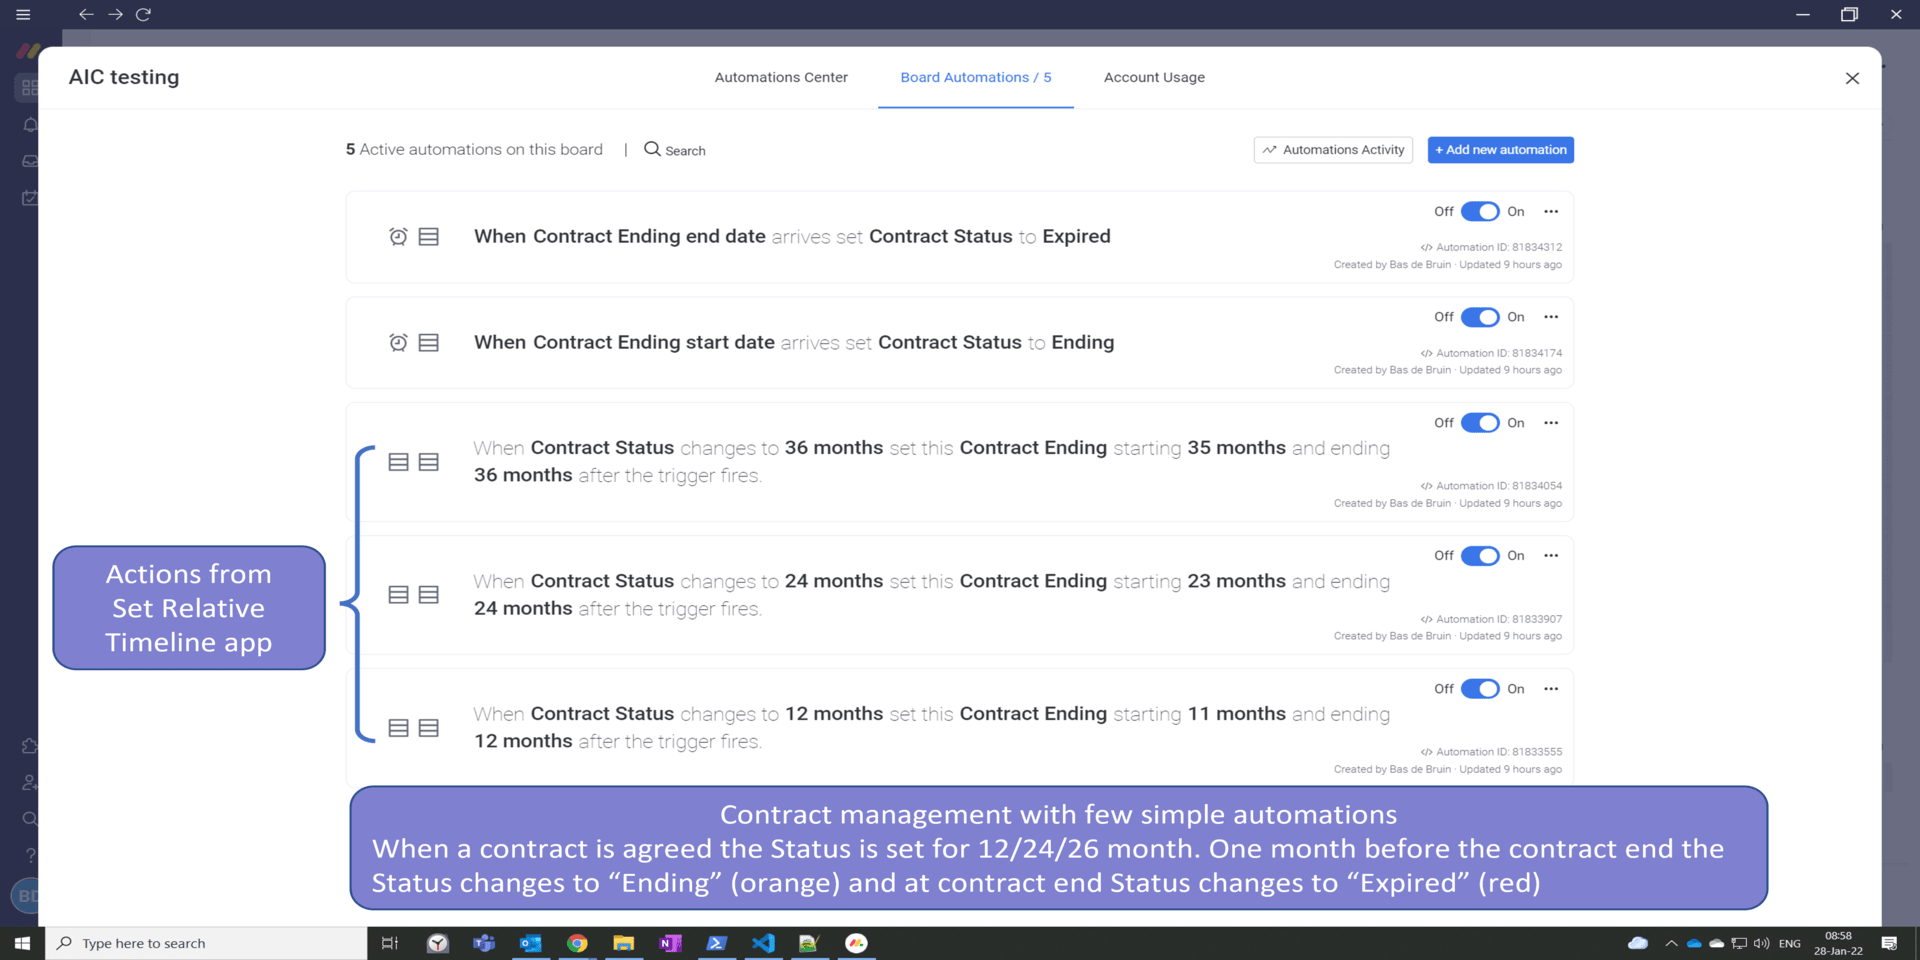Viewport: 1920px width, 960px height.
Task: Open three-dot menu of 36 months automation
Action: click(1551, 423)
